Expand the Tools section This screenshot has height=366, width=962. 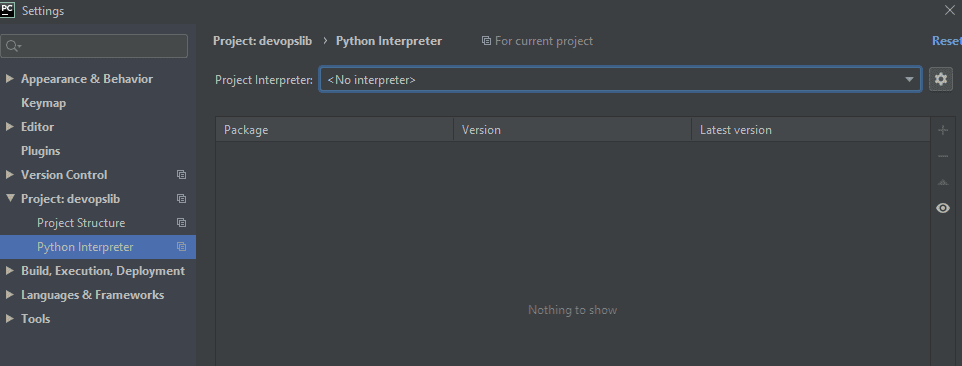[9, 318]
